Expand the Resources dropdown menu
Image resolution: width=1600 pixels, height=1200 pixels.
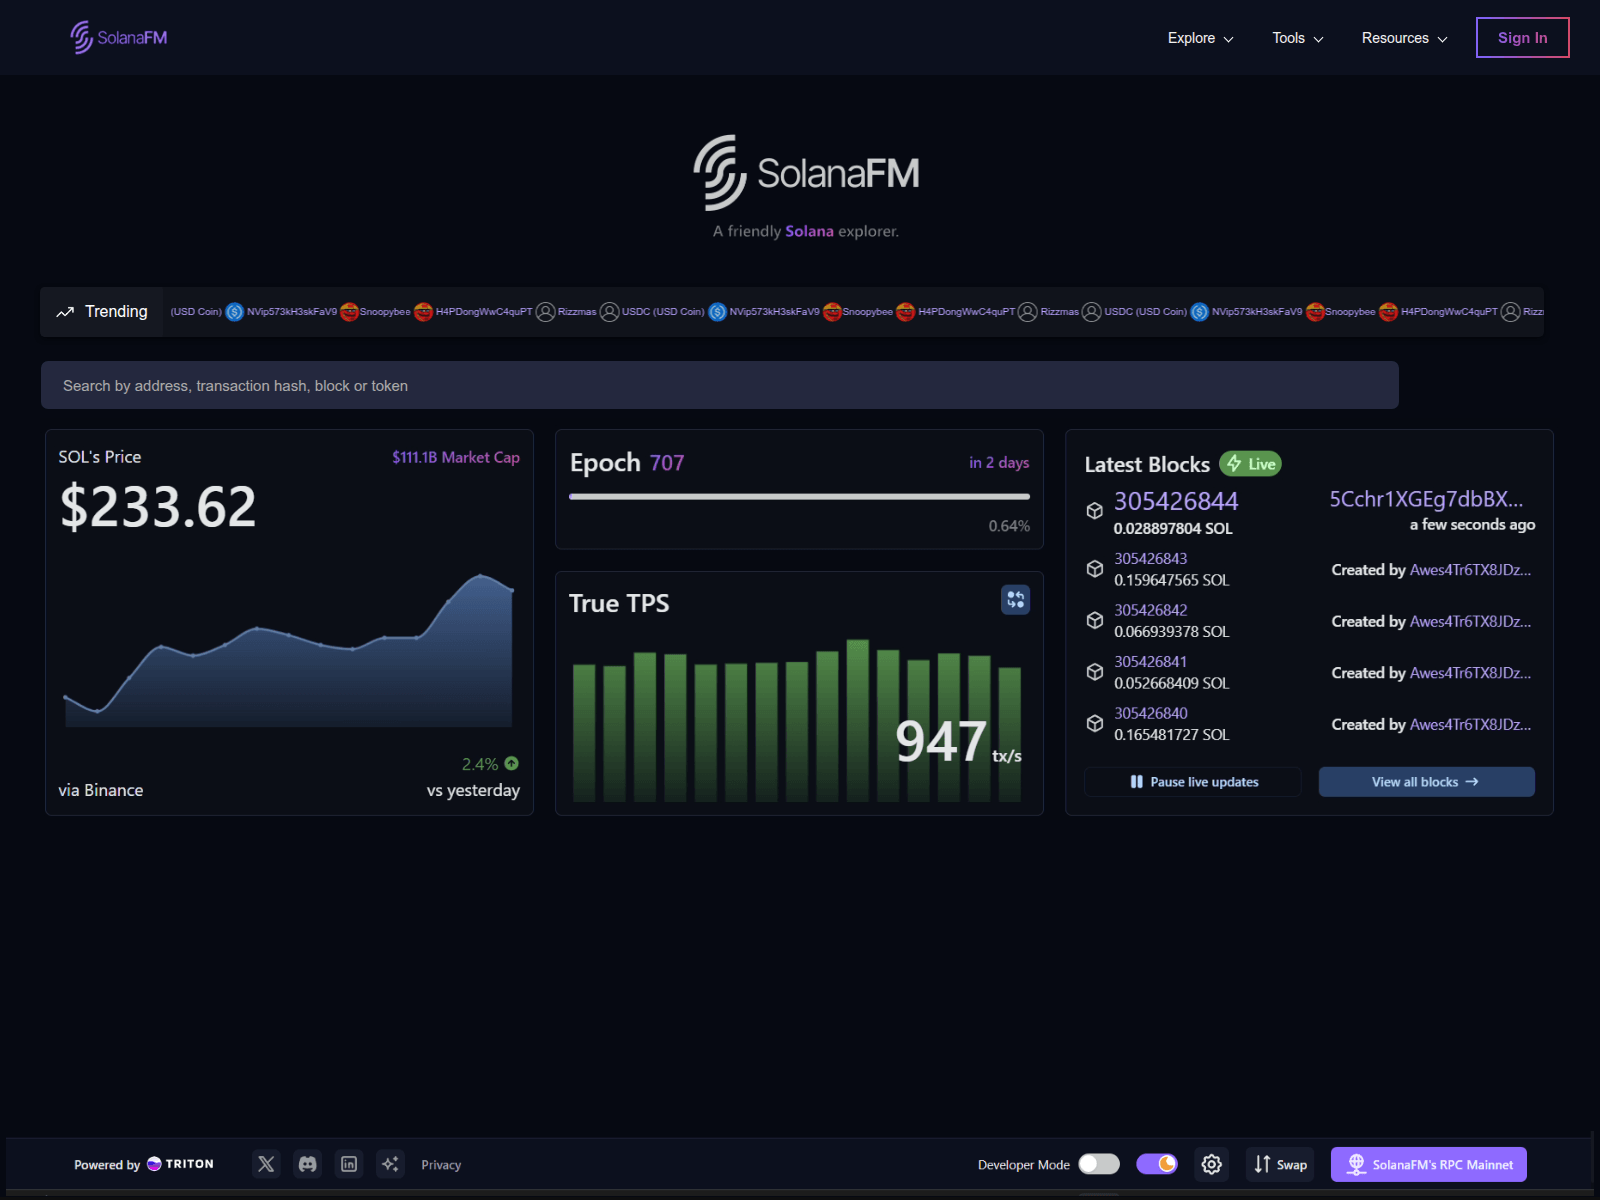click(x=1405, y=38)
